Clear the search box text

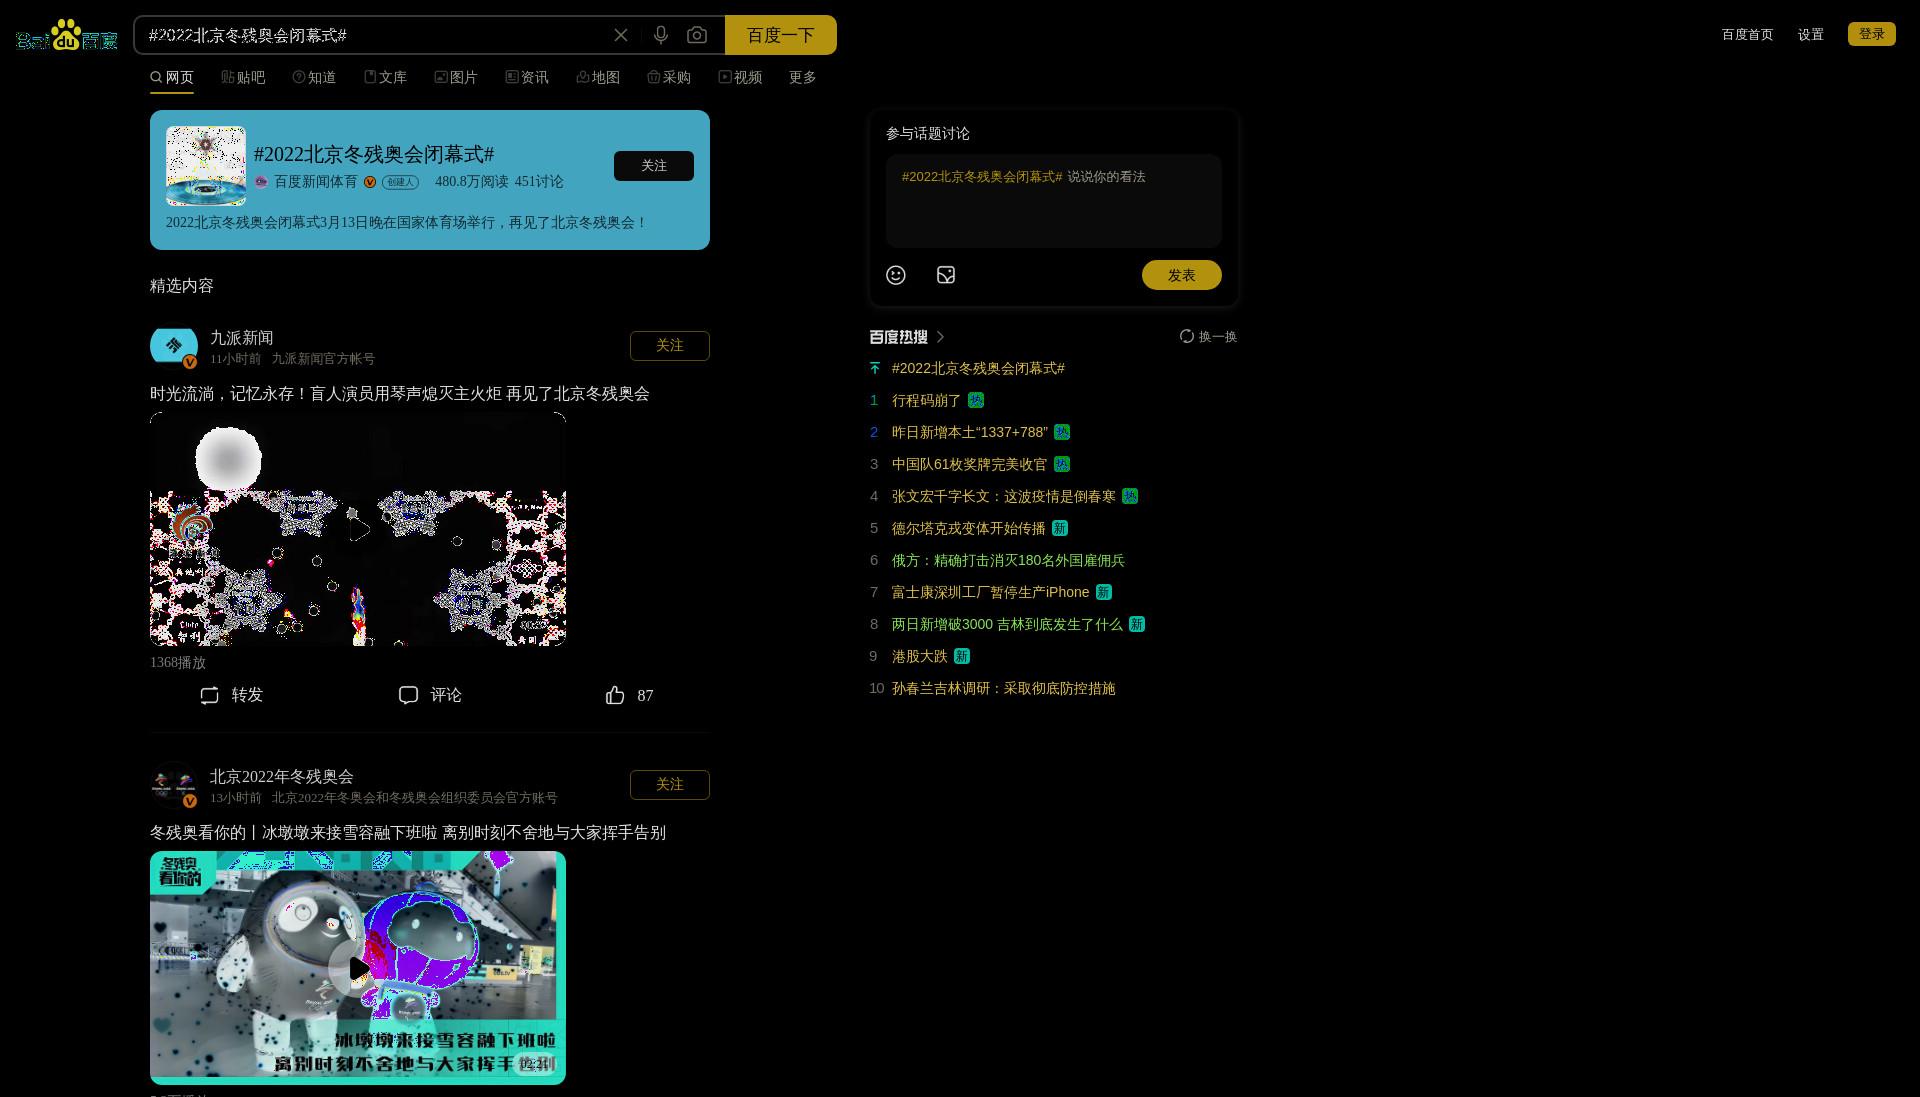click(x=621, y=35)
